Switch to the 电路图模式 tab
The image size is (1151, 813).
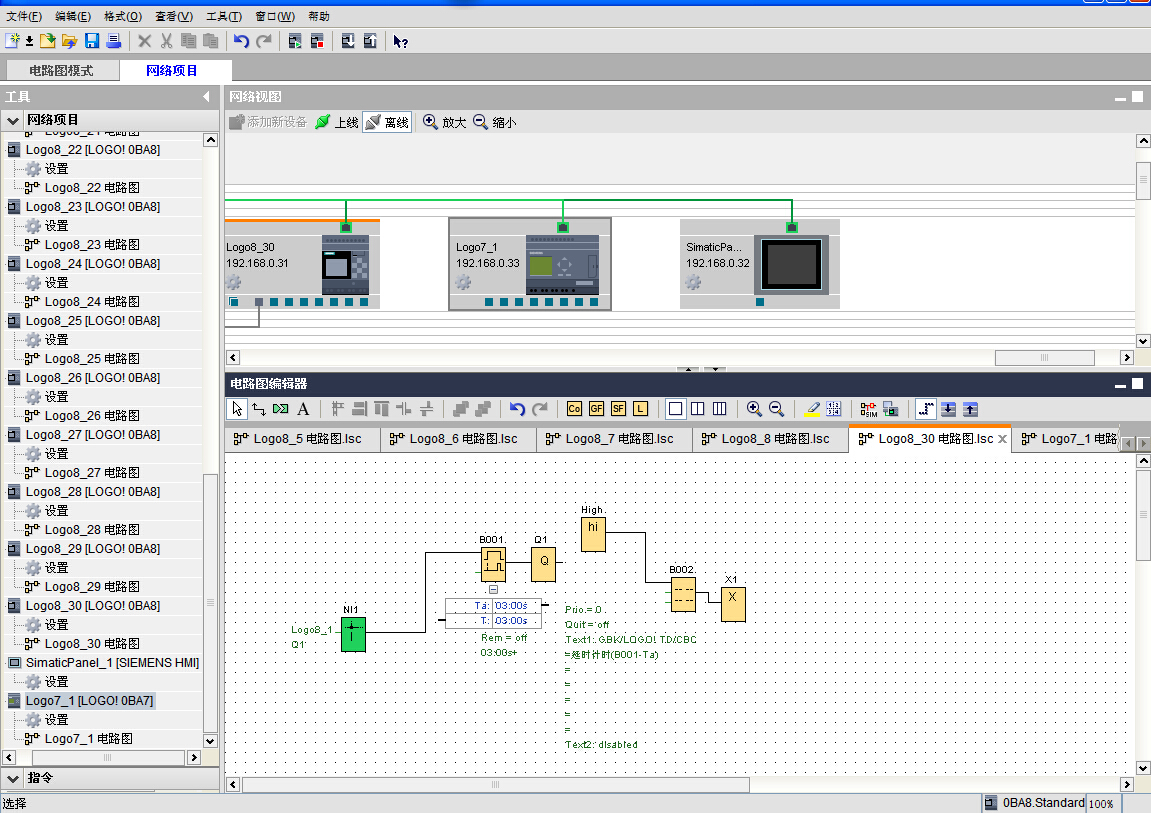61,71
